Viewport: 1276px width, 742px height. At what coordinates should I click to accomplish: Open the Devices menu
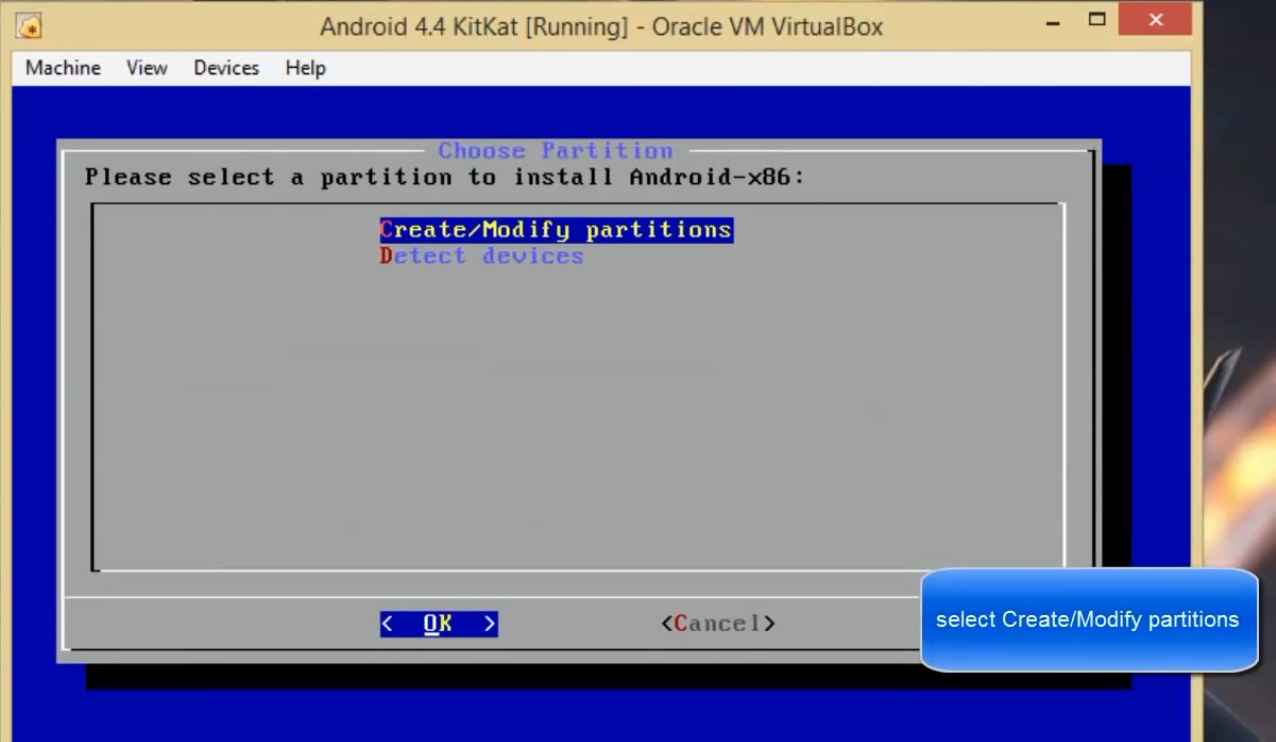pyautogui.click(x=226, y=68)
